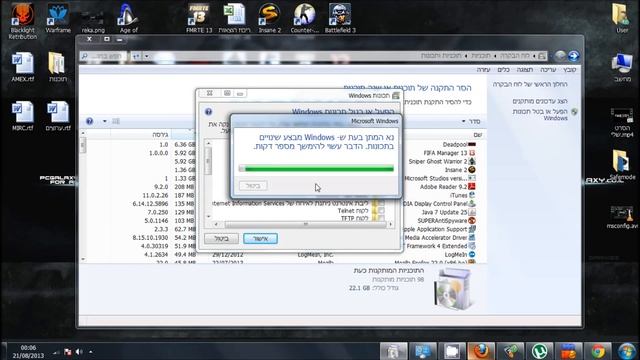Click the אישור button in Windows Features
This screenshot has height=360, width=640.
(260, 238)
